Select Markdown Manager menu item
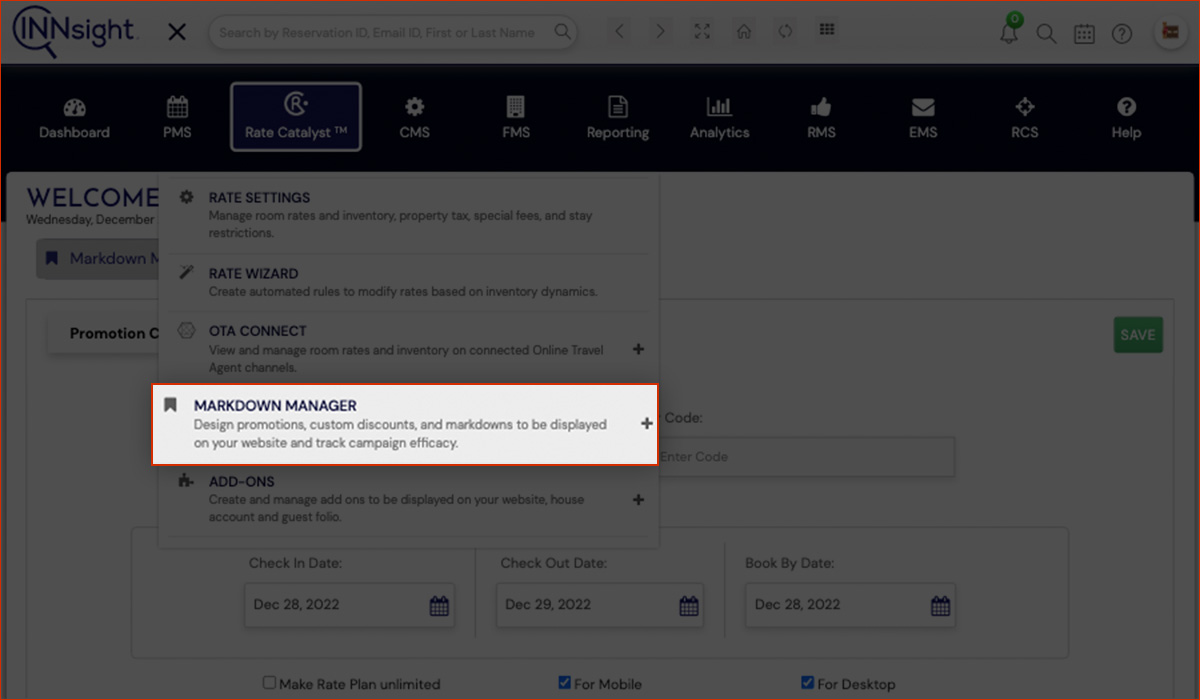The height and width of the screenshot is (700, 1200). [x=405, y=424]
